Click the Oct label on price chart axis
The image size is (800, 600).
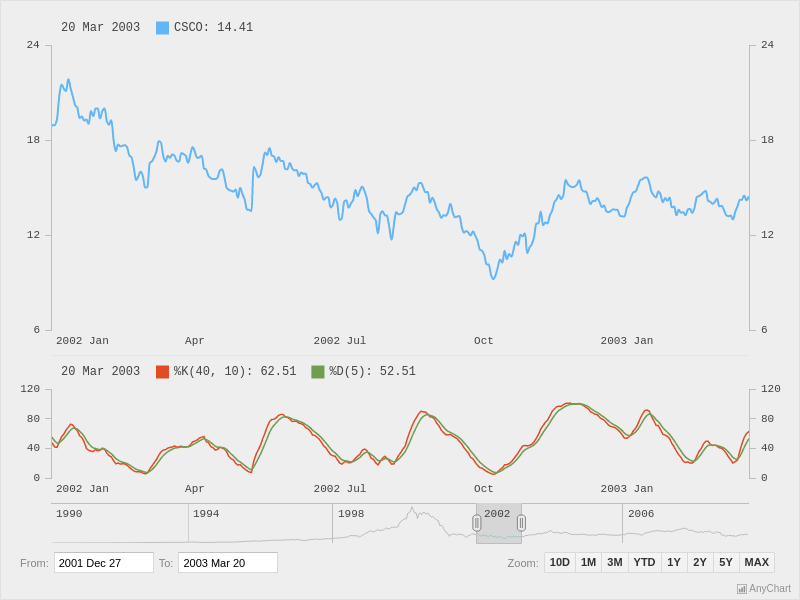tap(484, 341)
